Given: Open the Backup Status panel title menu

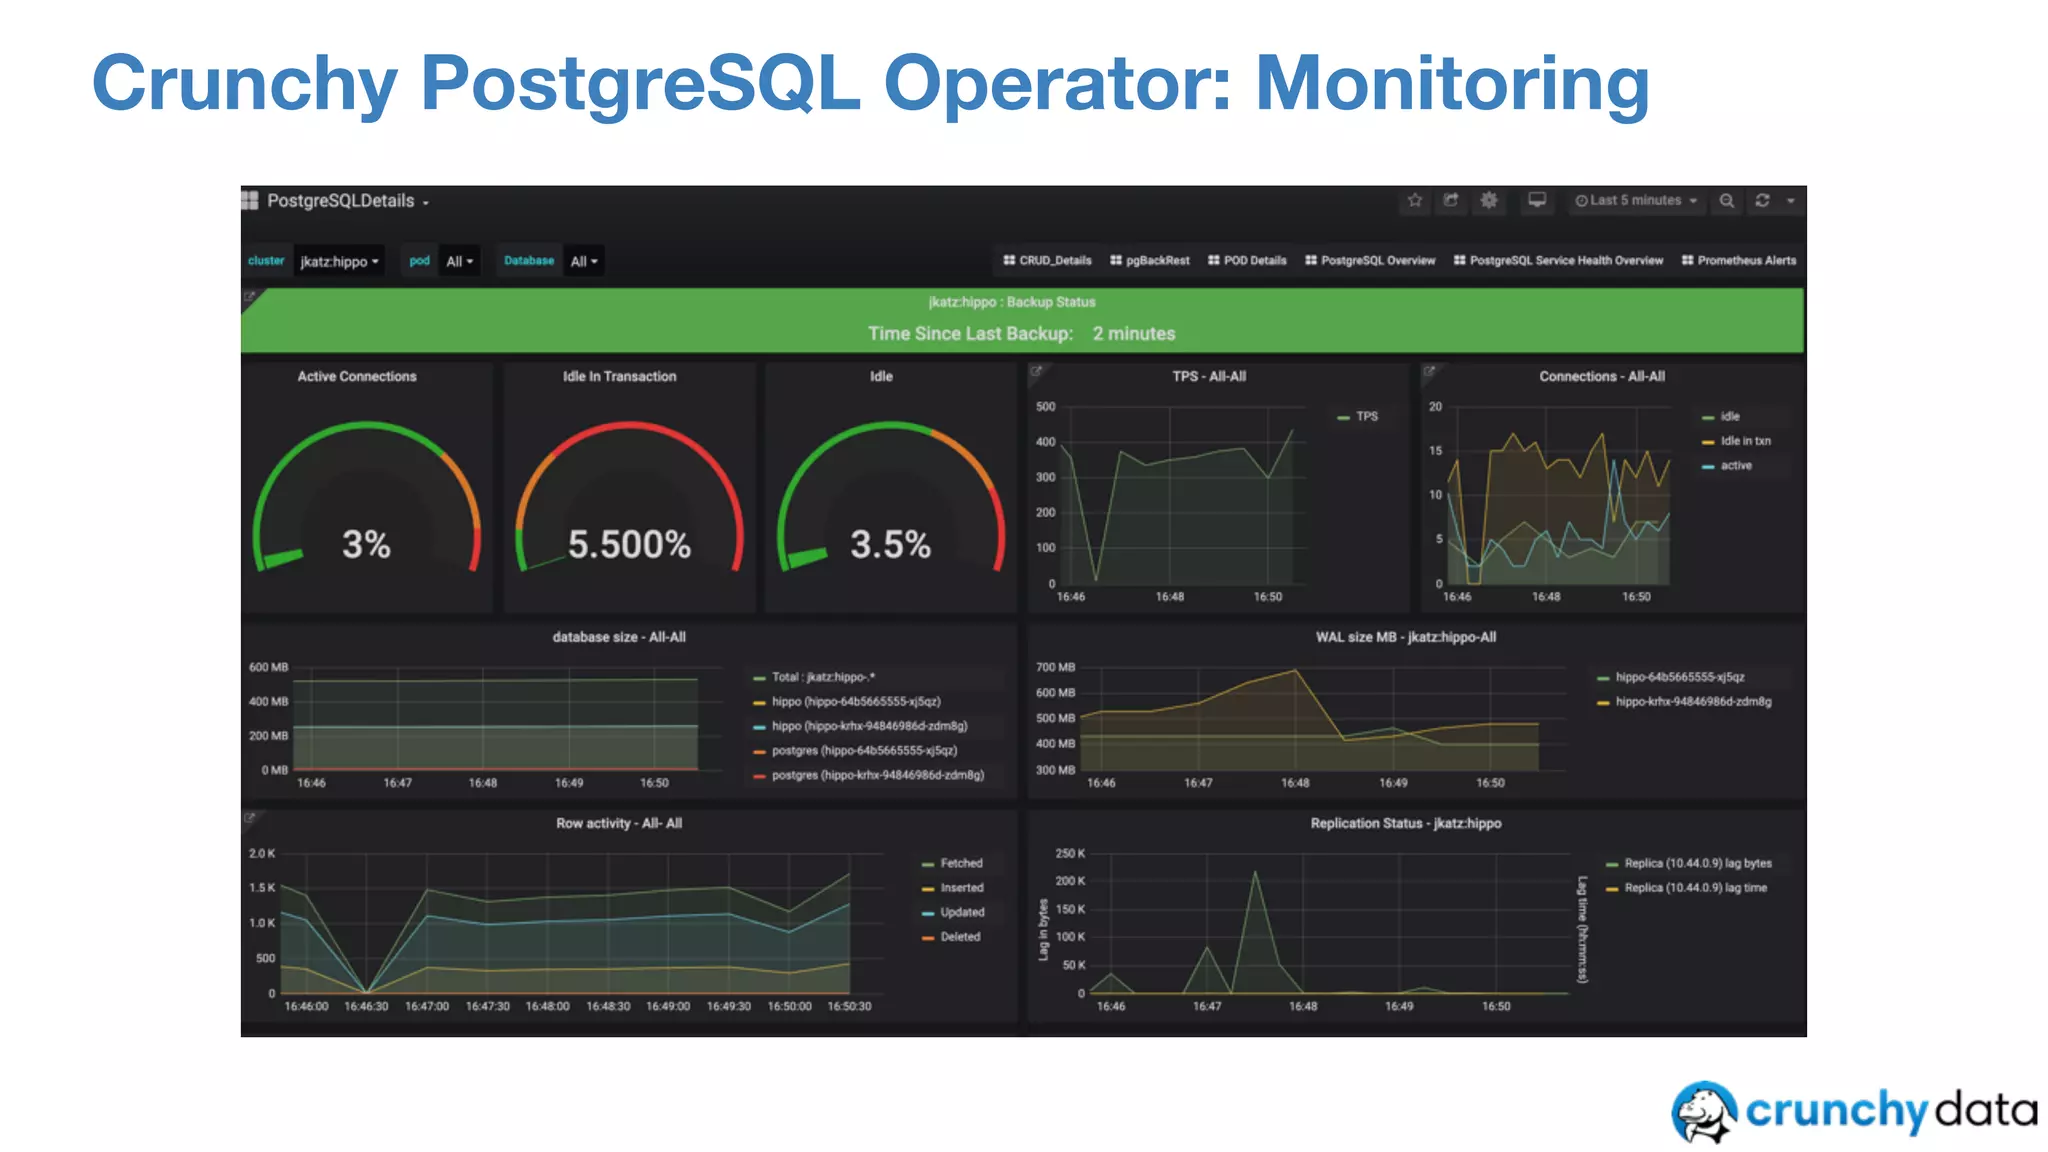Looking at the screenshot, I should 1012,302.
